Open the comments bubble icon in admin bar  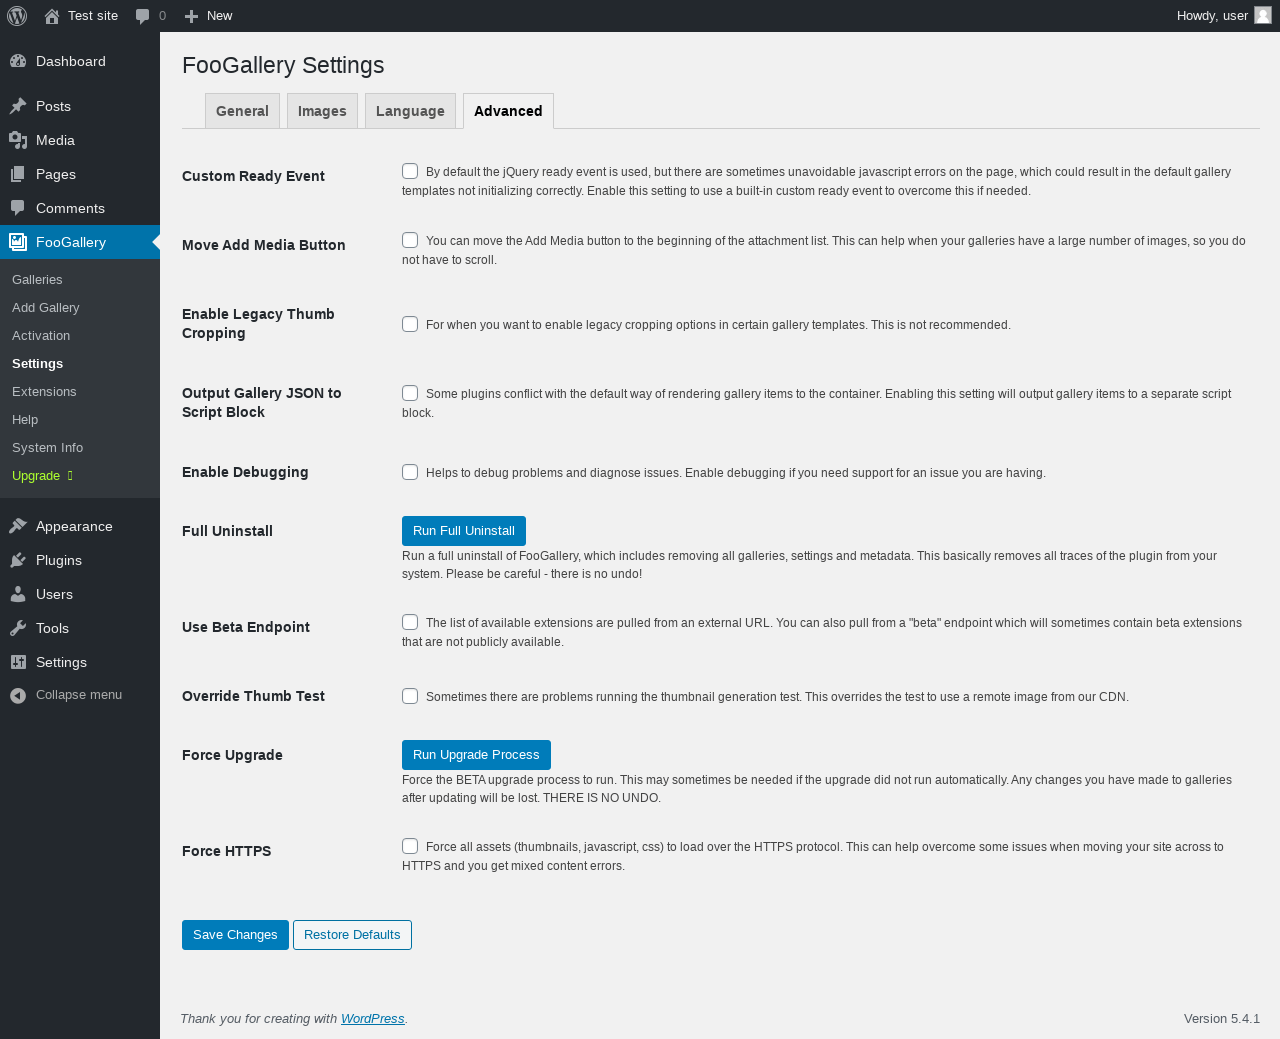pos(143,16)
